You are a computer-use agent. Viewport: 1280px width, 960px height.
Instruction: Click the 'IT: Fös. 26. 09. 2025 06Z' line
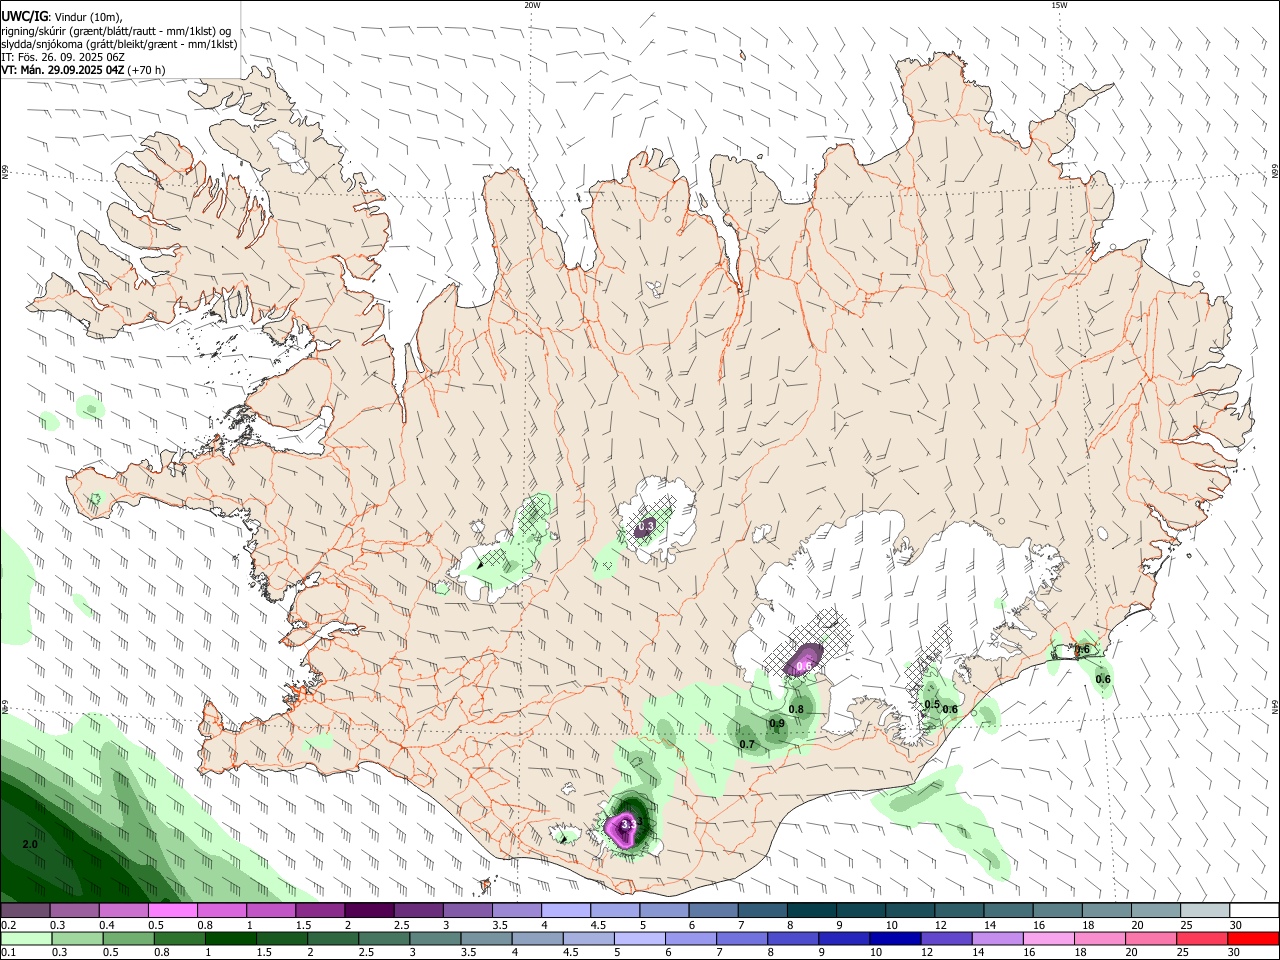point(63,57)
